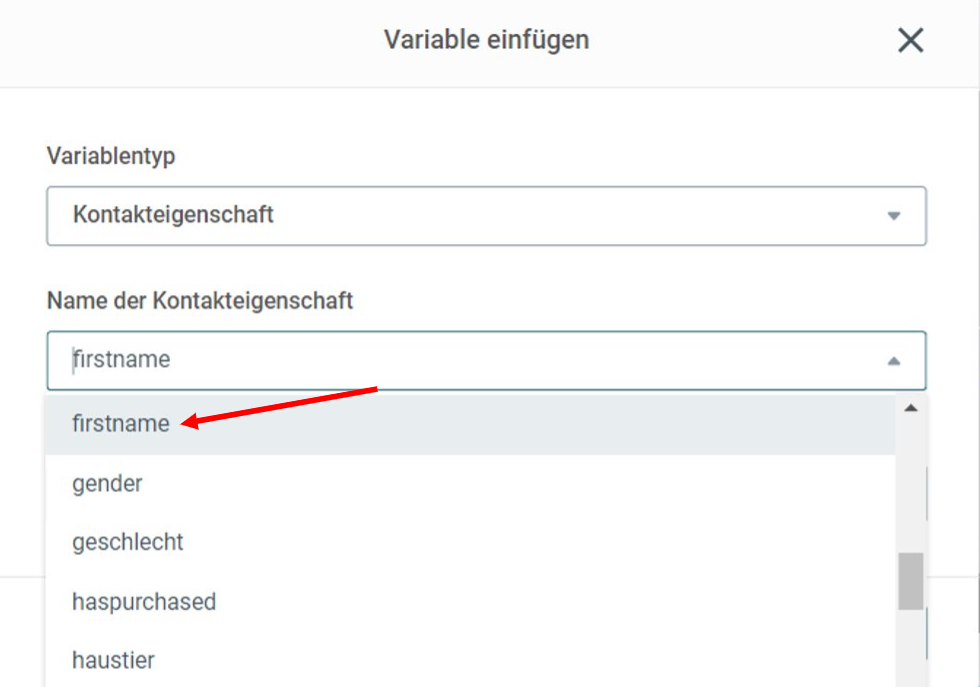
Task: Click the Variable einfügen dialog title
Action: [x=486, y=40]
